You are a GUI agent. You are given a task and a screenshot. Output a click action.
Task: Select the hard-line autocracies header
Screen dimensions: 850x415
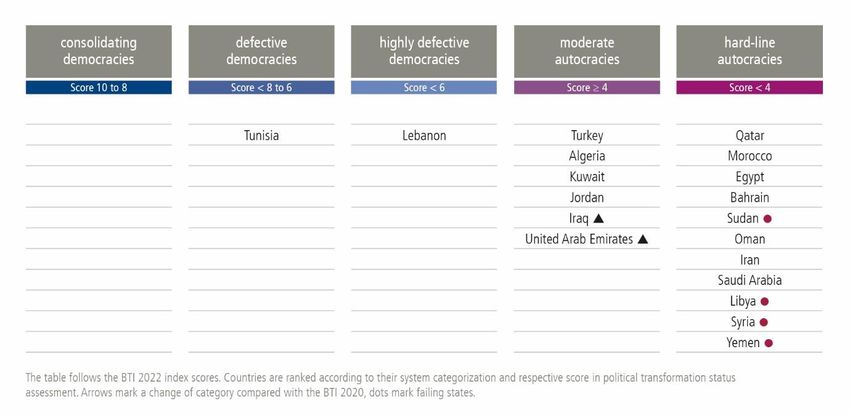tap(750, 51)
